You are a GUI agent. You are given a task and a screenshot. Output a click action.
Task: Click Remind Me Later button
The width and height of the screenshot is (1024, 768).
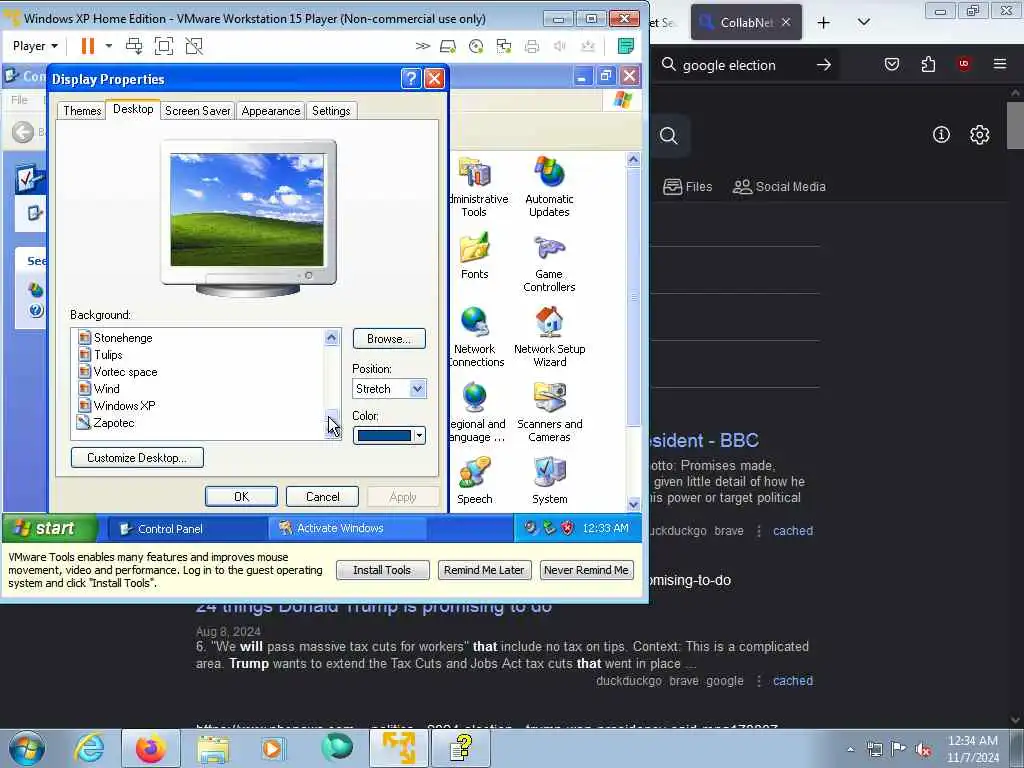484,570
